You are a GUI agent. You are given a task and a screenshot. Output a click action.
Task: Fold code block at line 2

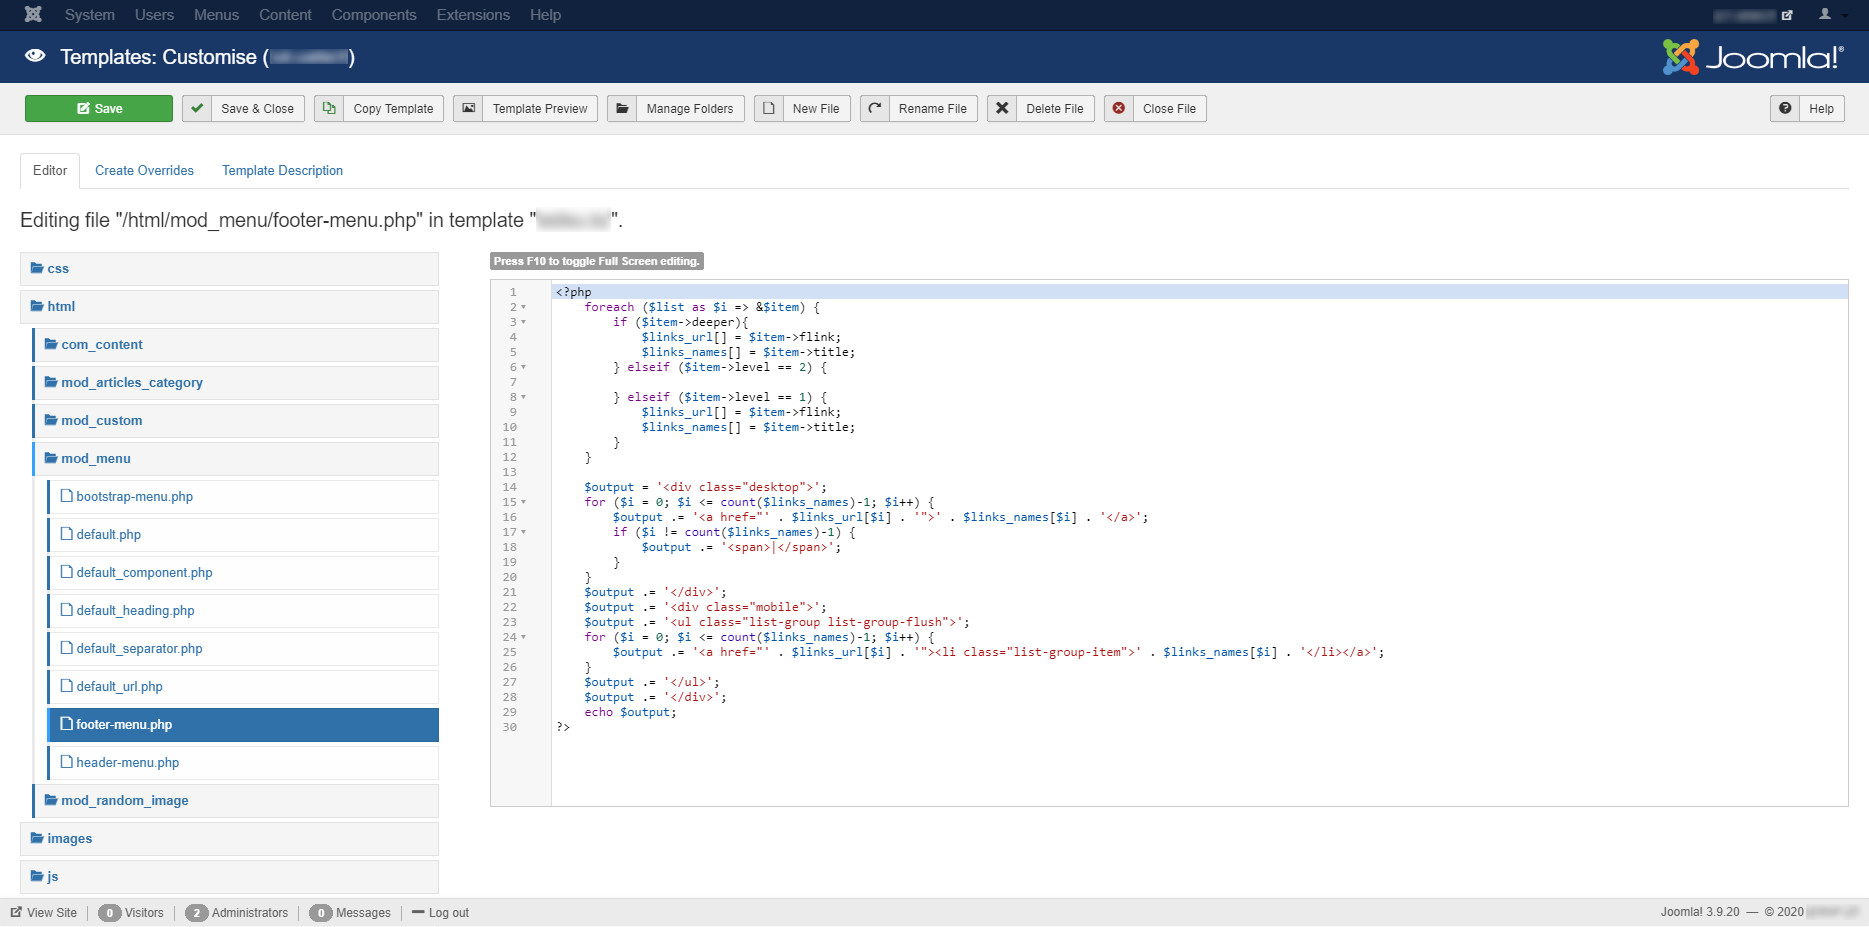523,307
